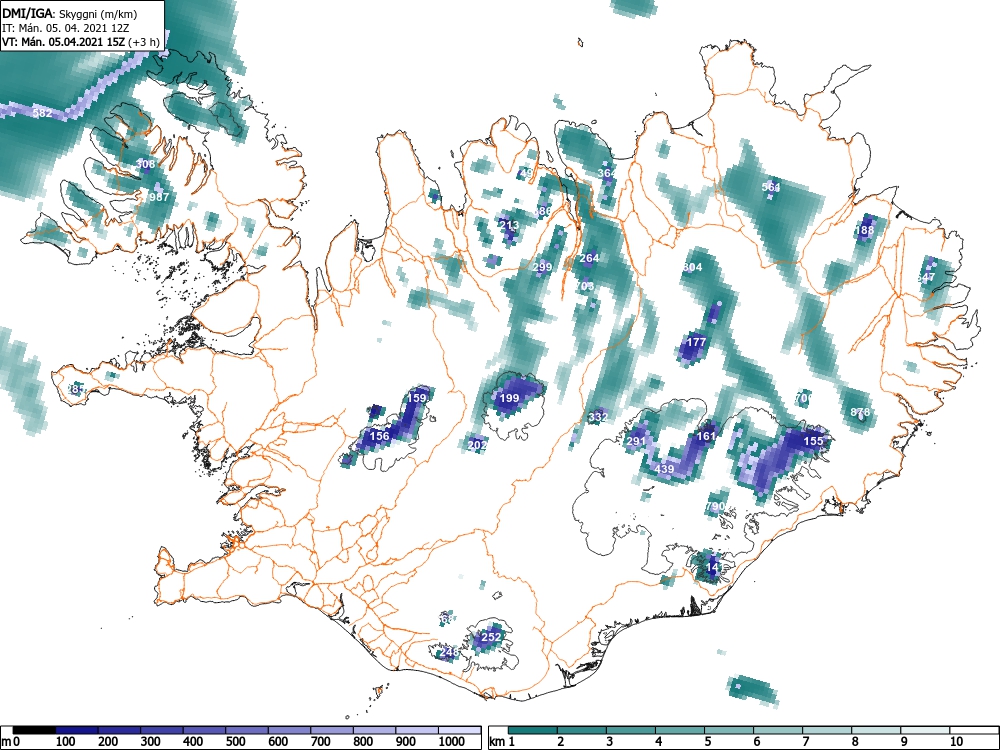Click the '1000' label on the metre scale
The width and height of the screenshot is (1000, 750).
pos(452,742)
